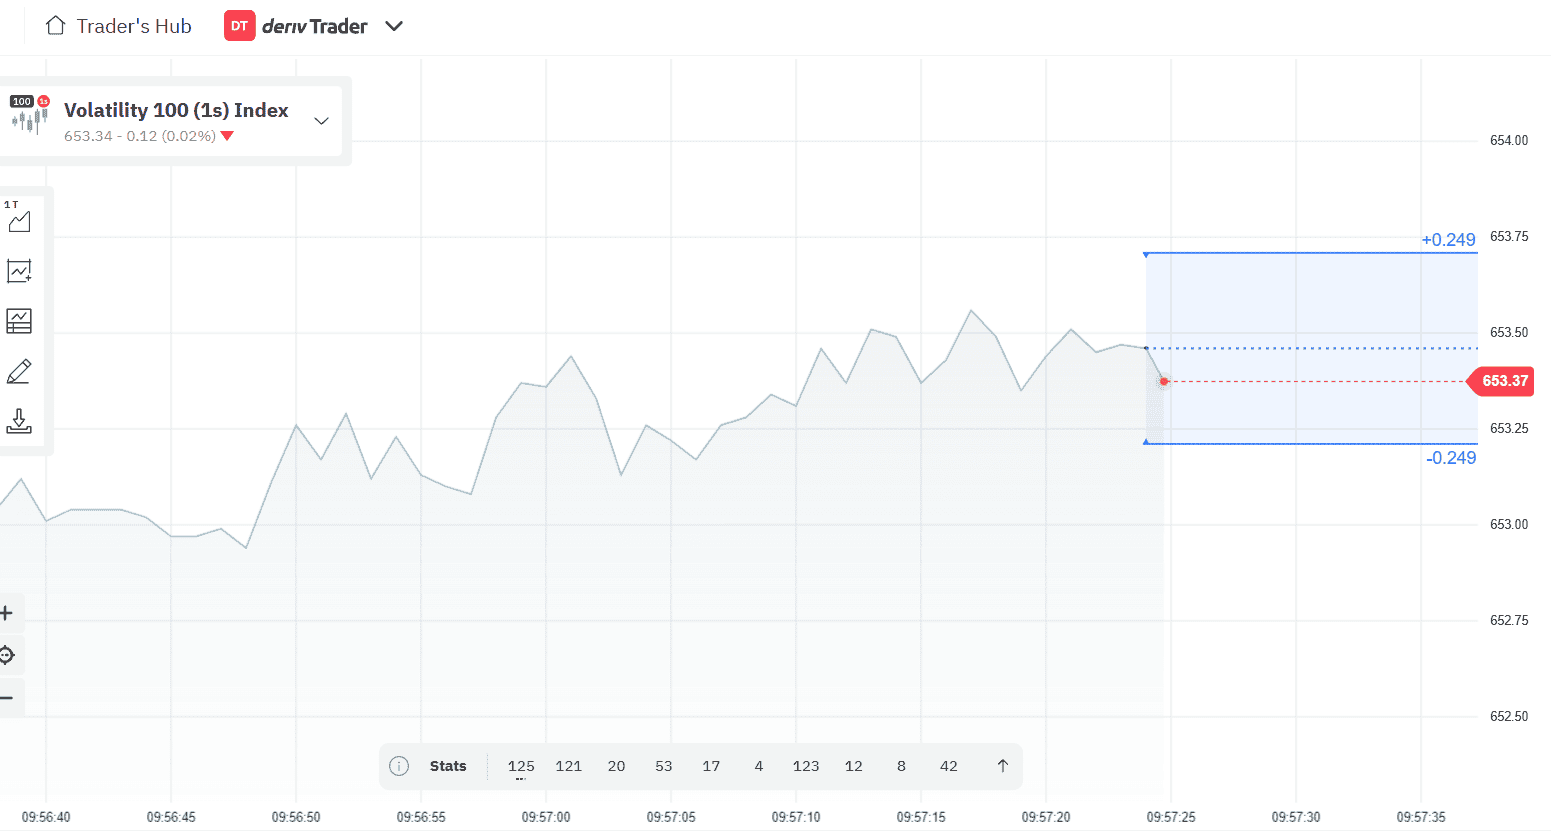Select the drawing tools pencil

coord(19,371)
